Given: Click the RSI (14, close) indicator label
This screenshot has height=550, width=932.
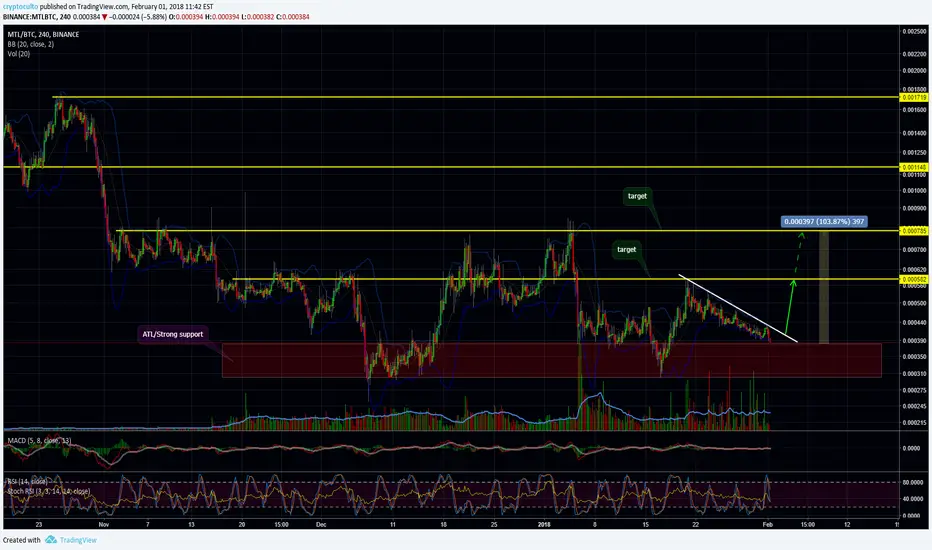Looking at the screenshot, I should click(x=27, y=481).
